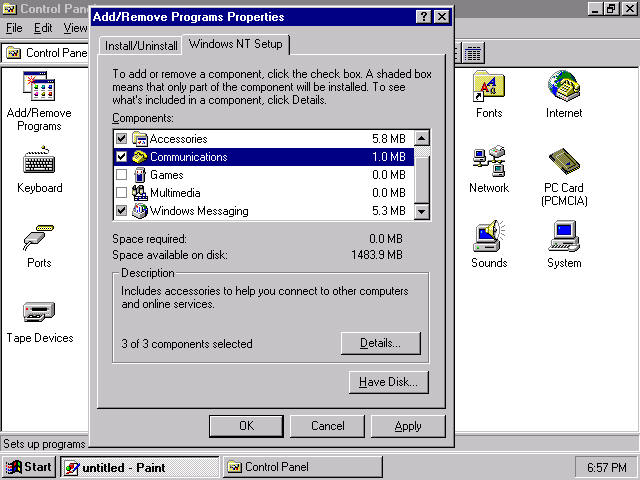Open the File menu in Control Panel
Image resolution: width=640 pixels, height=480 pixels.
(x=14, y=28)
